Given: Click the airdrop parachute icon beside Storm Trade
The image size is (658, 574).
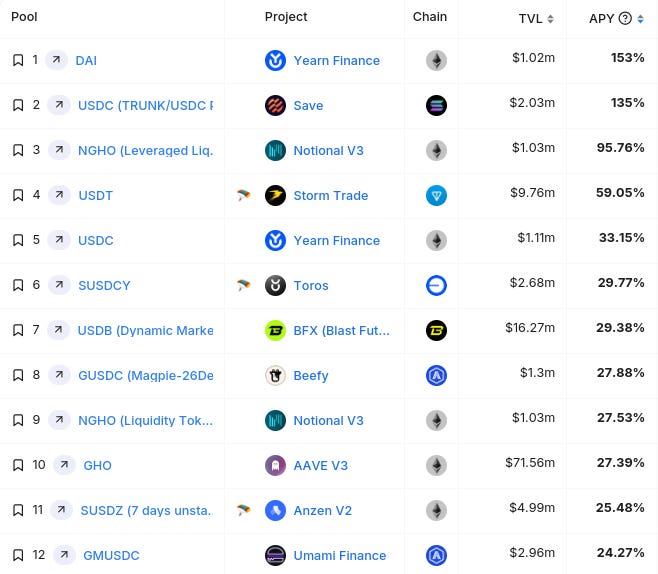Looking at the screenshot, I should (x=243, y=195).
